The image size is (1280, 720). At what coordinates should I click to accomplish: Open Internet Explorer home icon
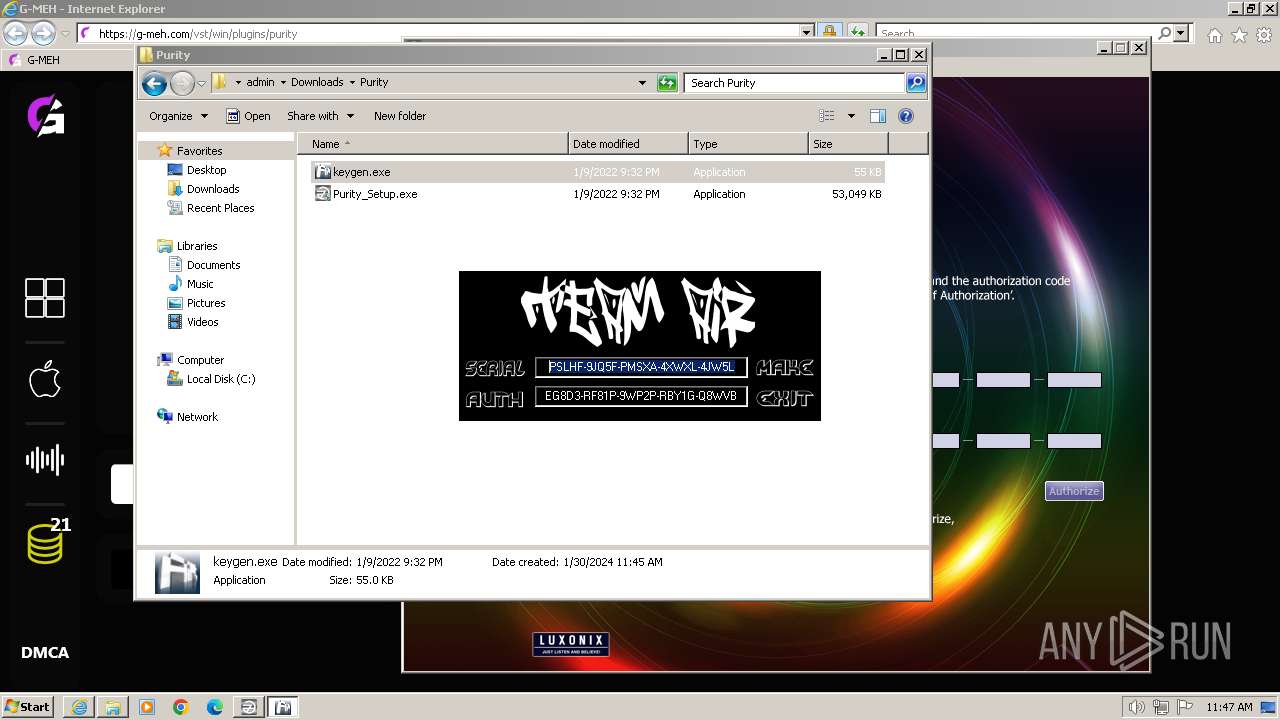point(1214,35)
